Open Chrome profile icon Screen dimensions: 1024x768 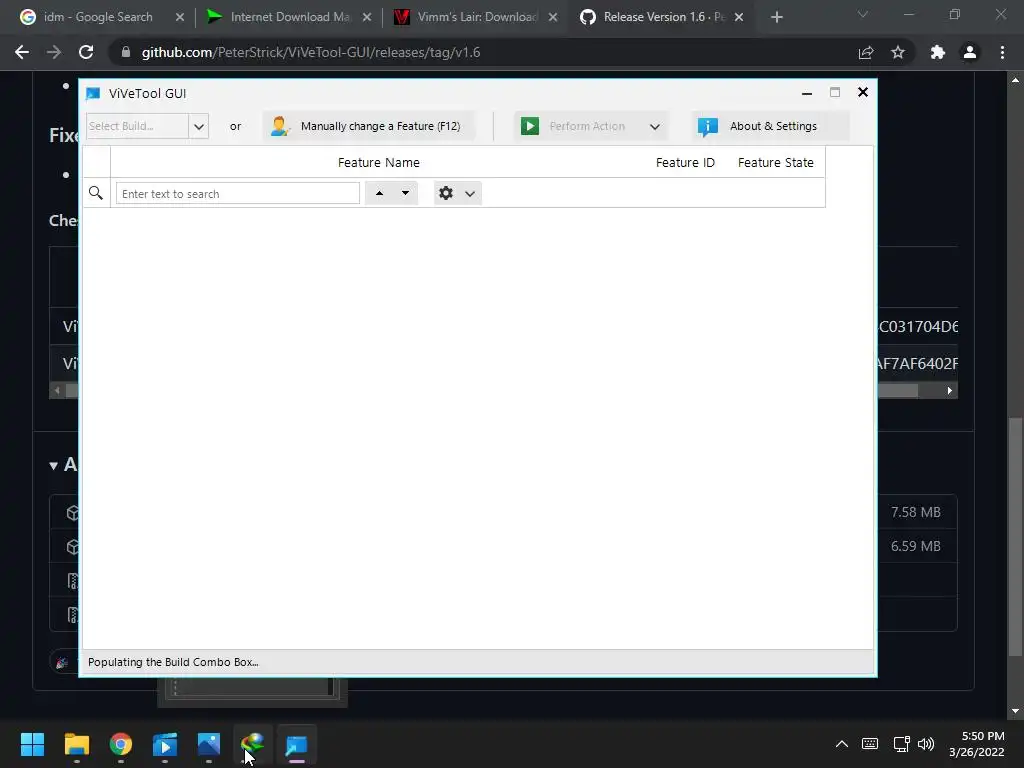(x=970, y=52)
